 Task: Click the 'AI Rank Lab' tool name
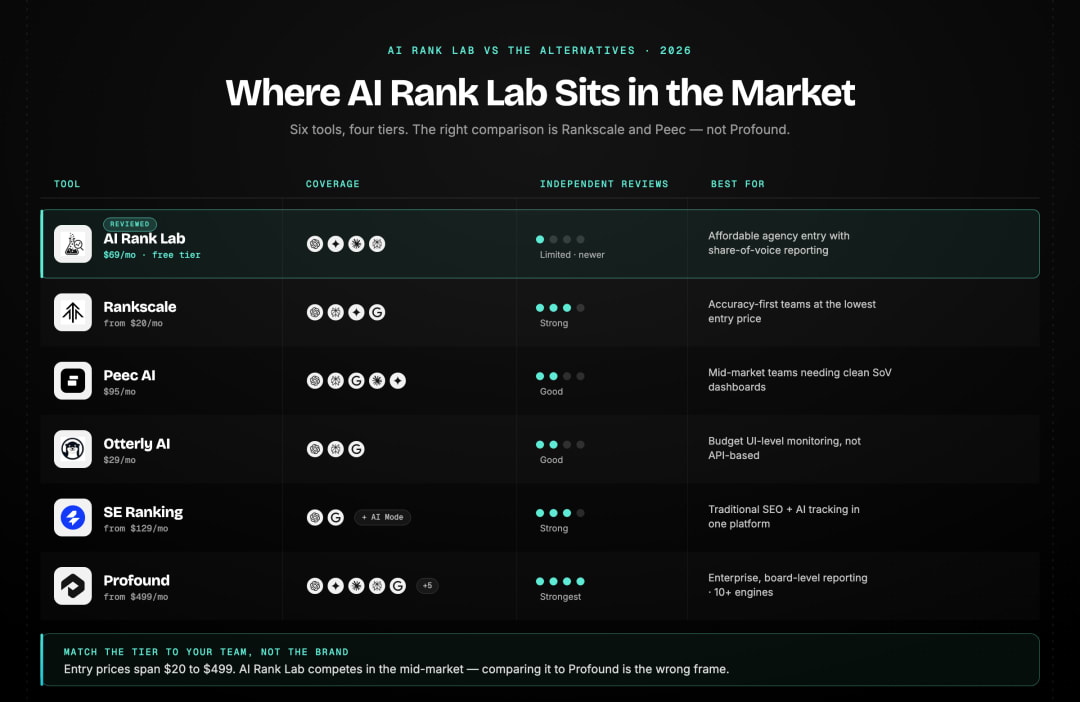point(144,239)
